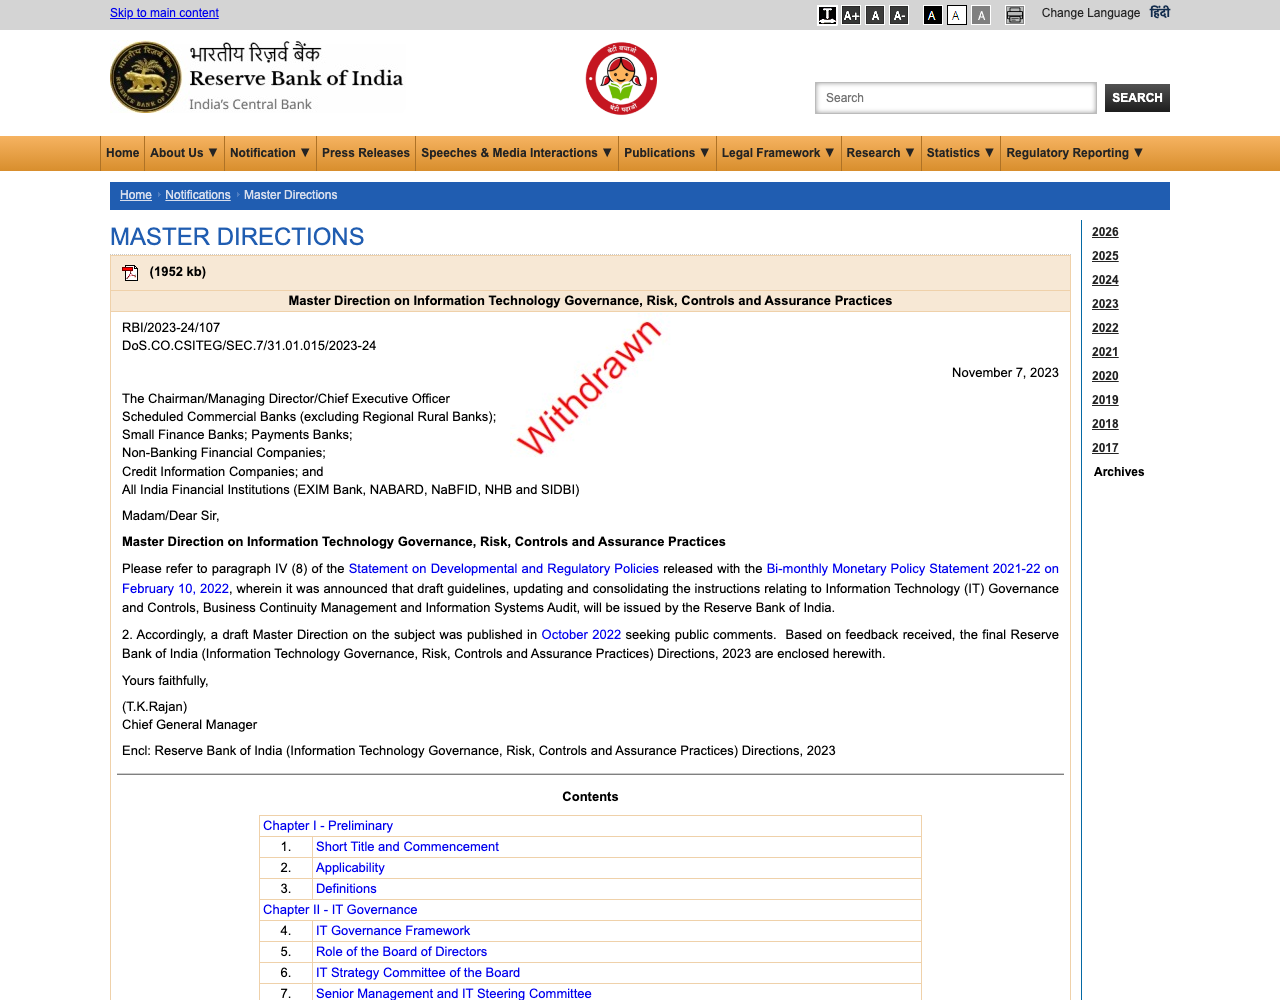Switch language to Hindi
This screenshot has height=1000, width=1280.
click(x=1159, y=13)
